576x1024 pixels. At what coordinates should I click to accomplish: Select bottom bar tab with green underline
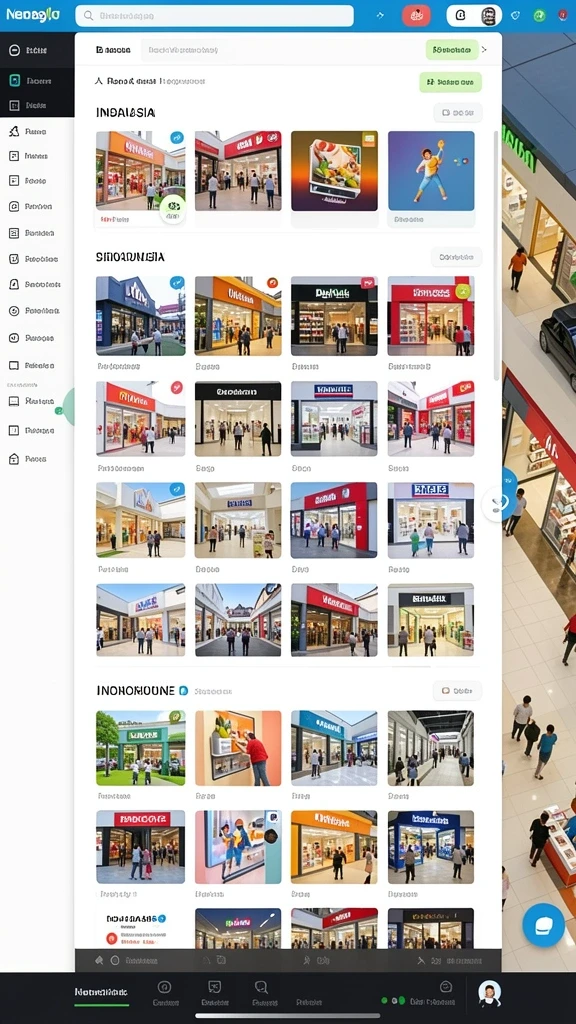coord(101,993)
